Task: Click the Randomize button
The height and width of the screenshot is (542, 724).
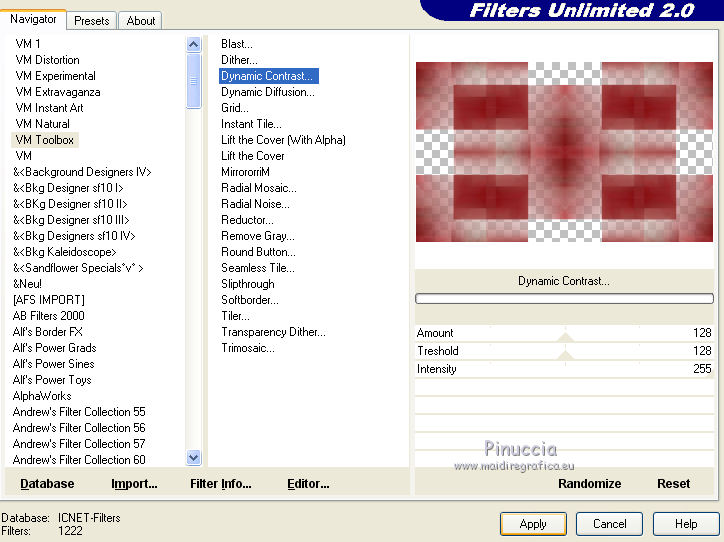Action: click(590, 484)
